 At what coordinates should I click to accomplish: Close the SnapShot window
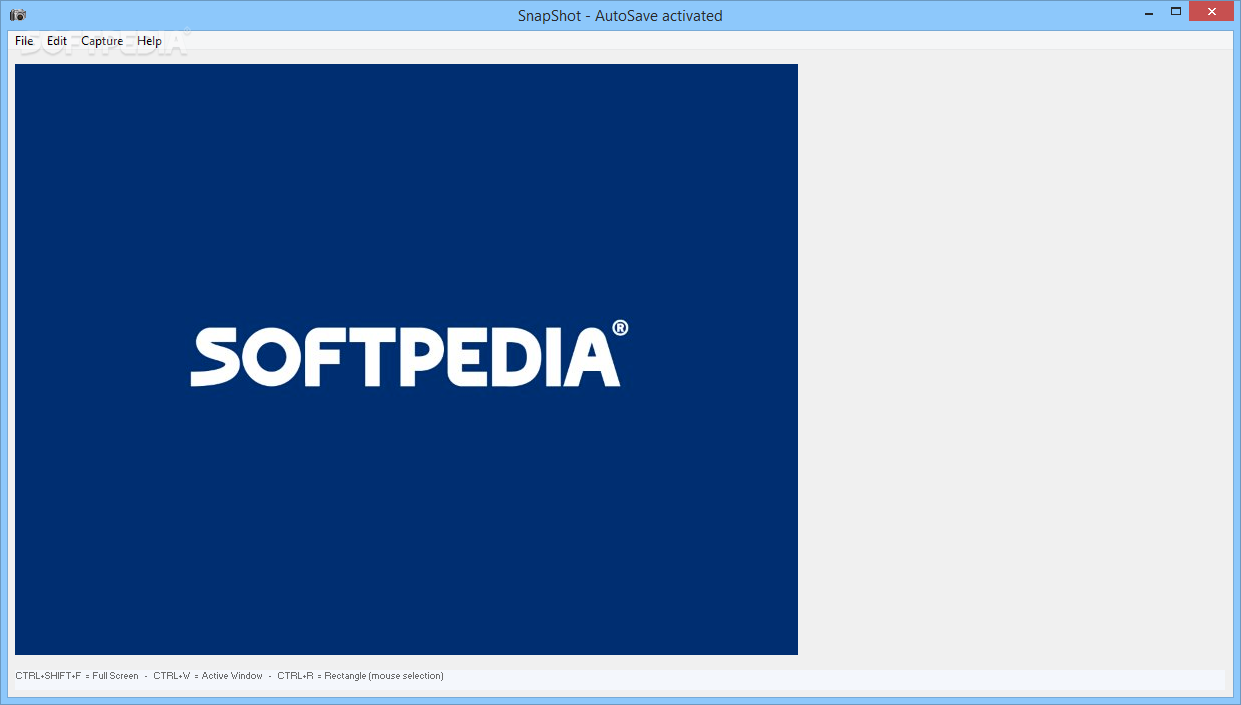pyautogui.click(x=1212, y=12)
